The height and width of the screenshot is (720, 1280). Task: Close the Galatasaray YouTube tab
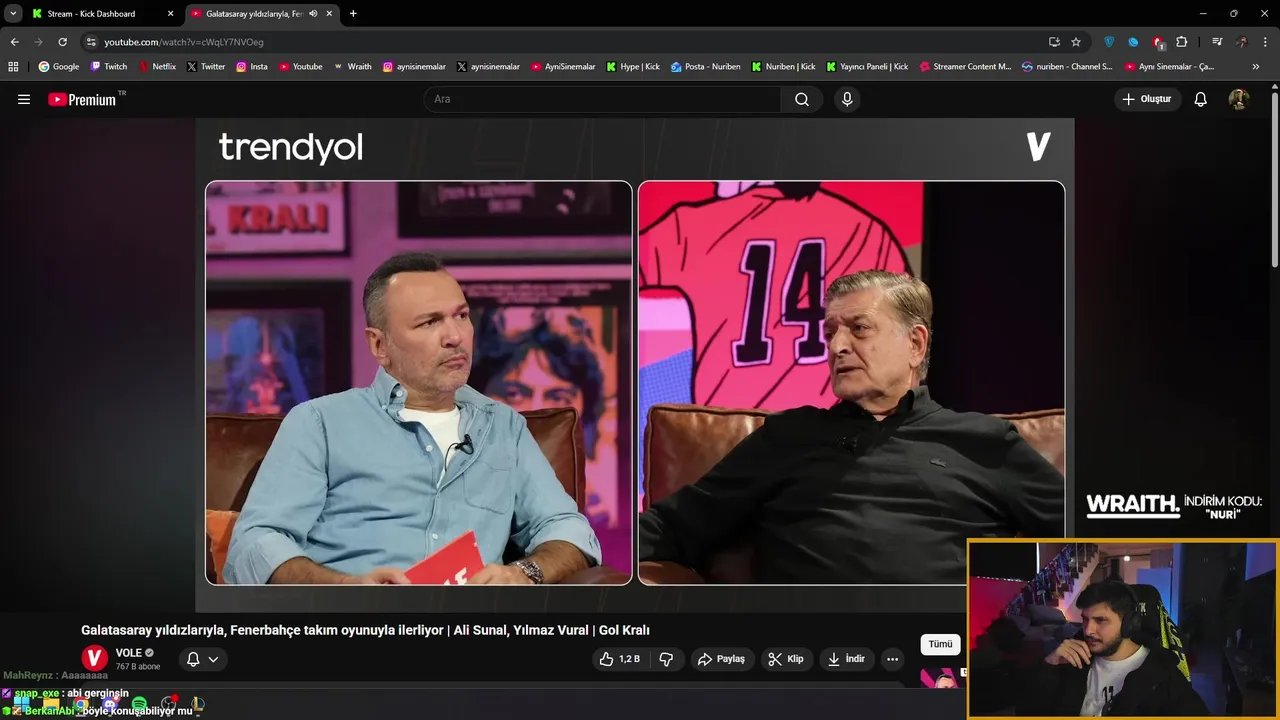click(x=329, y=14)
